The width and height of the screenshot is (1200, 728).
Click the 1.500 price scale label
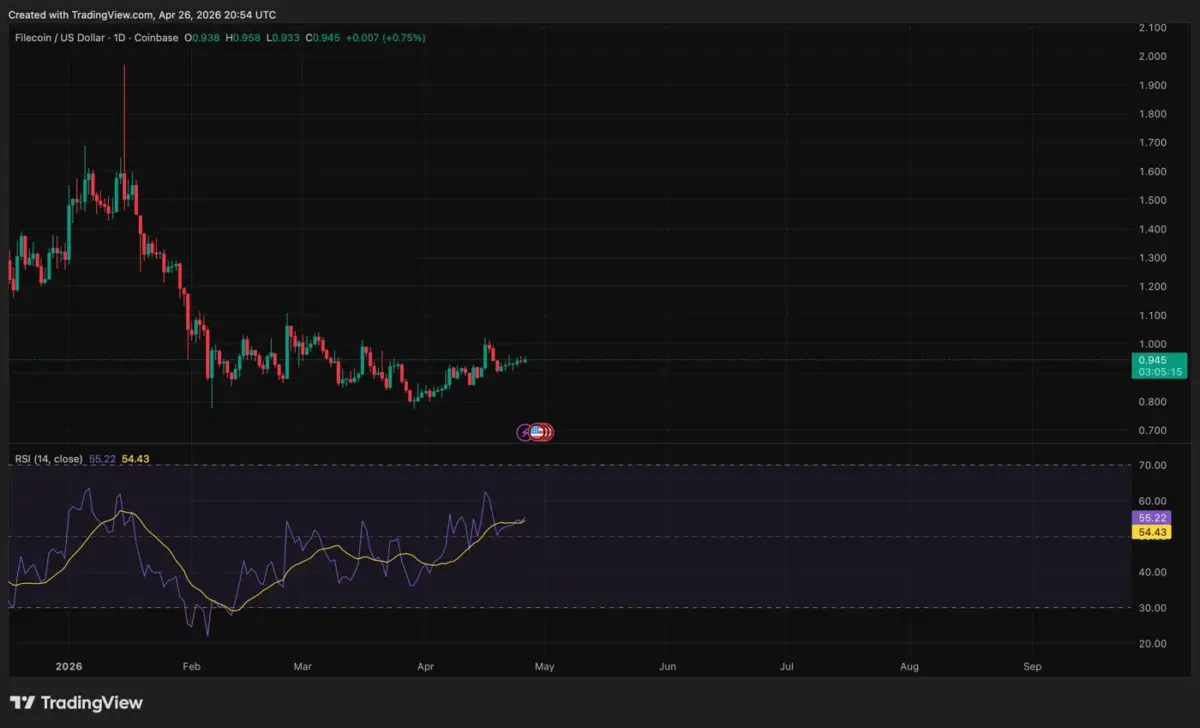[1153, 200]
